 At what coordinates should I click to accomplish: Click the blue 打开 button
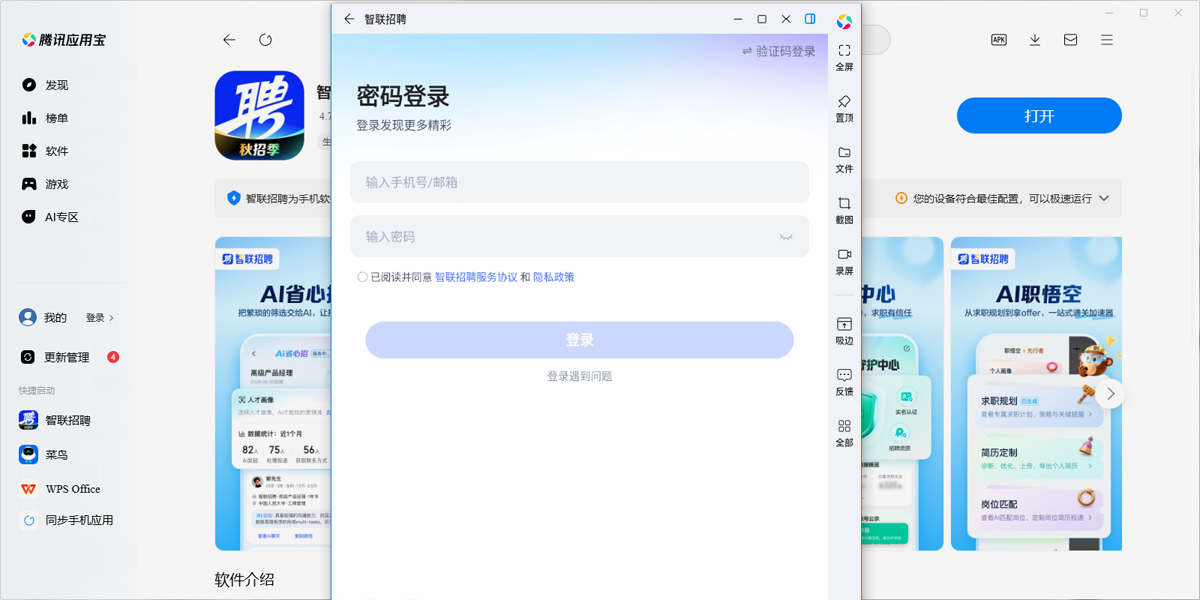[x=1039, y=116]
